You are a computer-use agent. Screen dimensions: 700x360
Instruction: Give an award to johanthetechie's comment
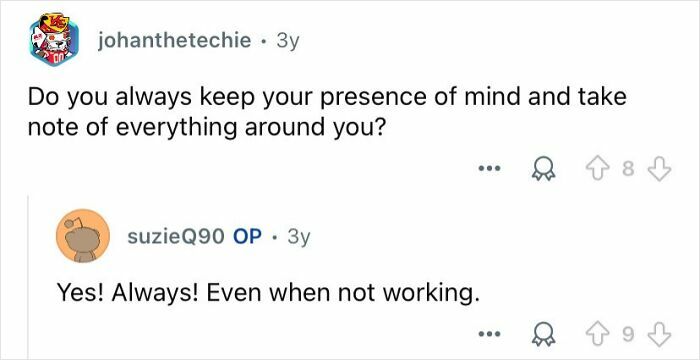pyautogui.click(x=542, y=171)
